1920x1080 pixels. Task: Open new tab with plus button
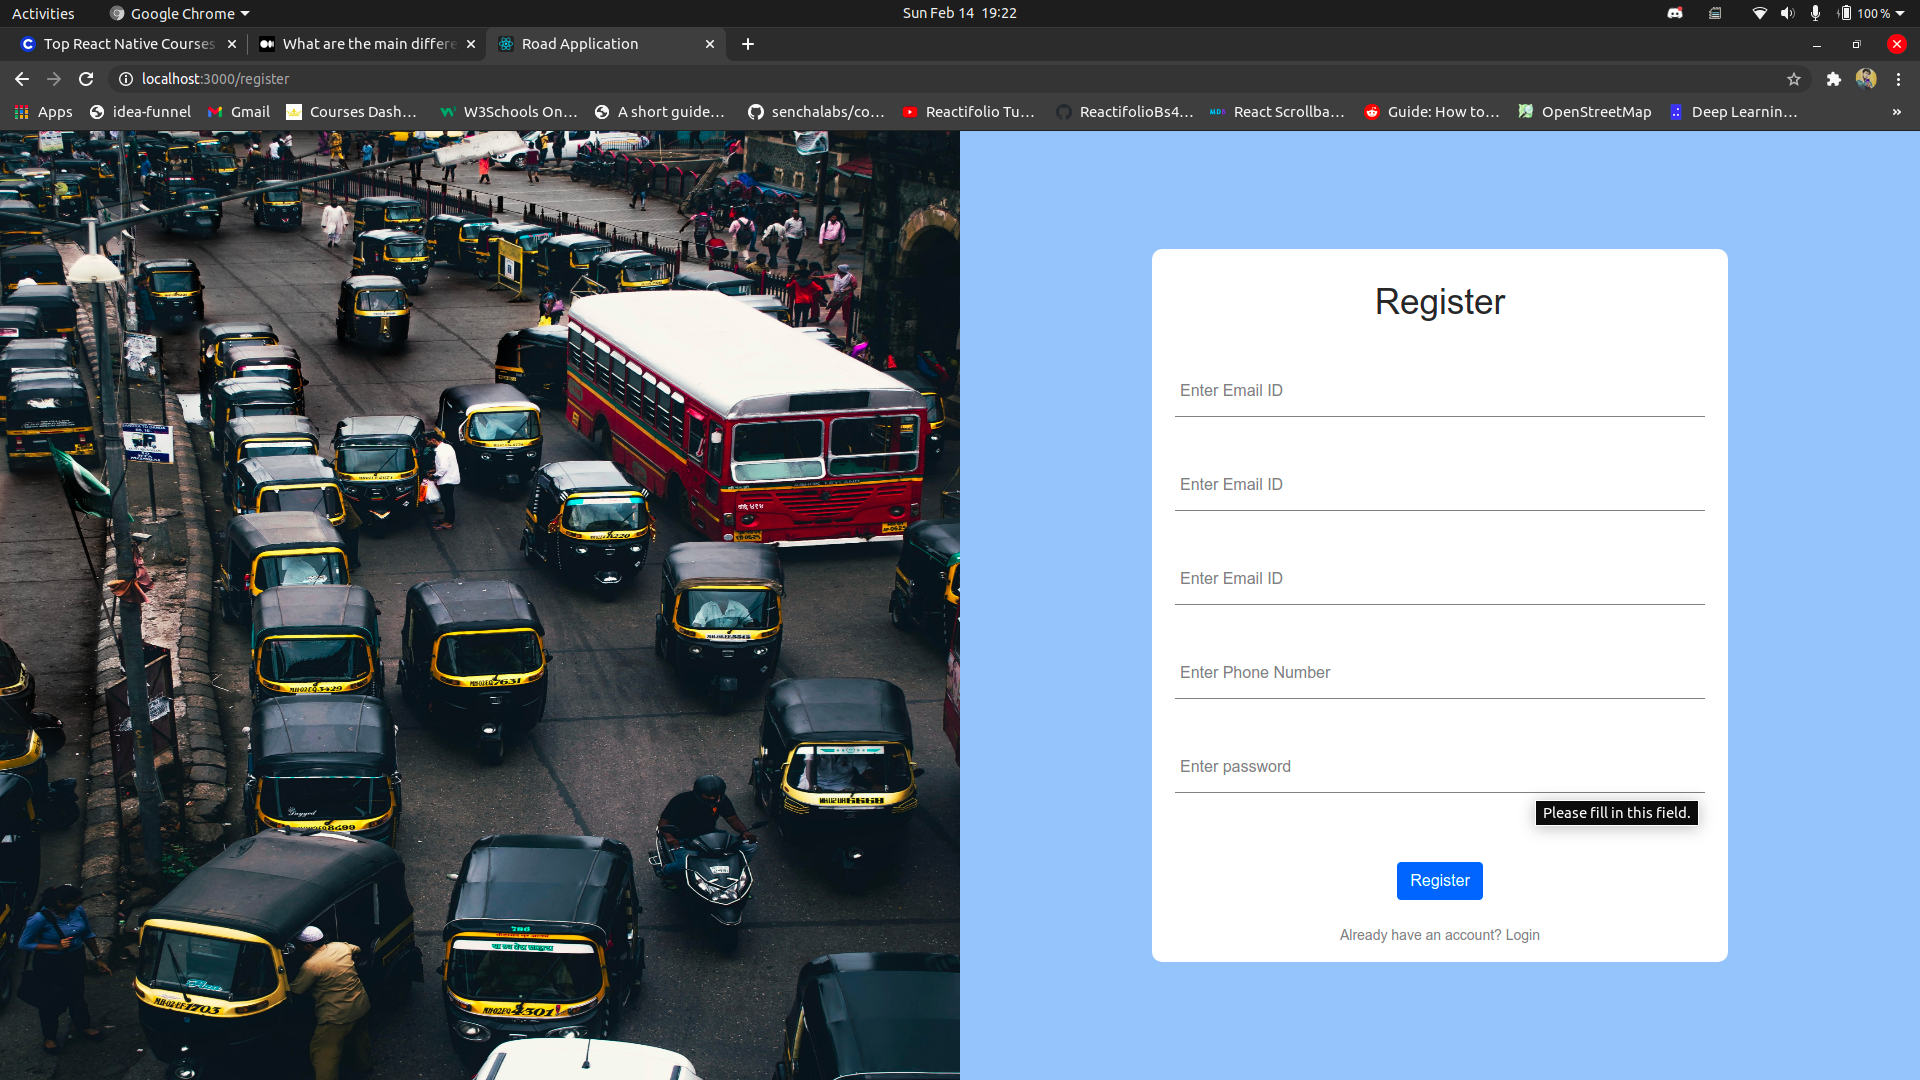click(748, 44)
